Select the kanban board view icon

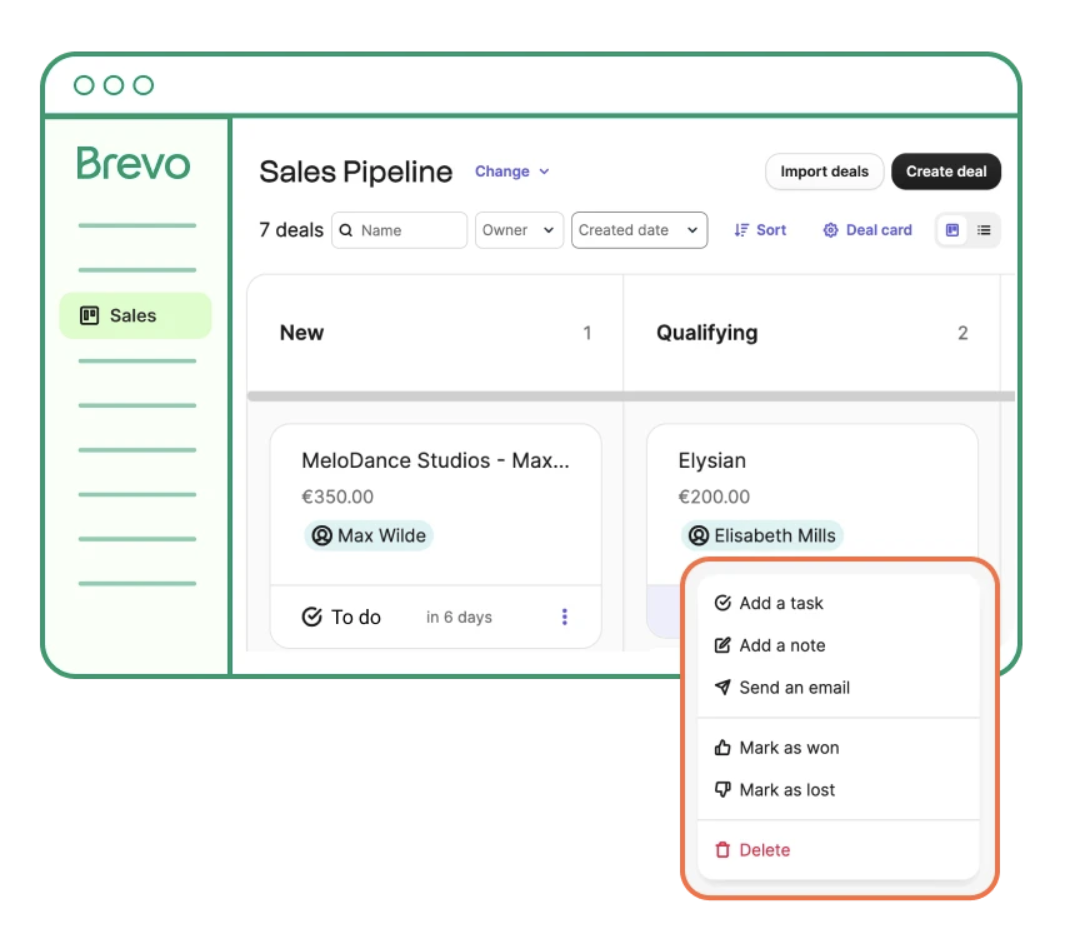tap(952, 230)
